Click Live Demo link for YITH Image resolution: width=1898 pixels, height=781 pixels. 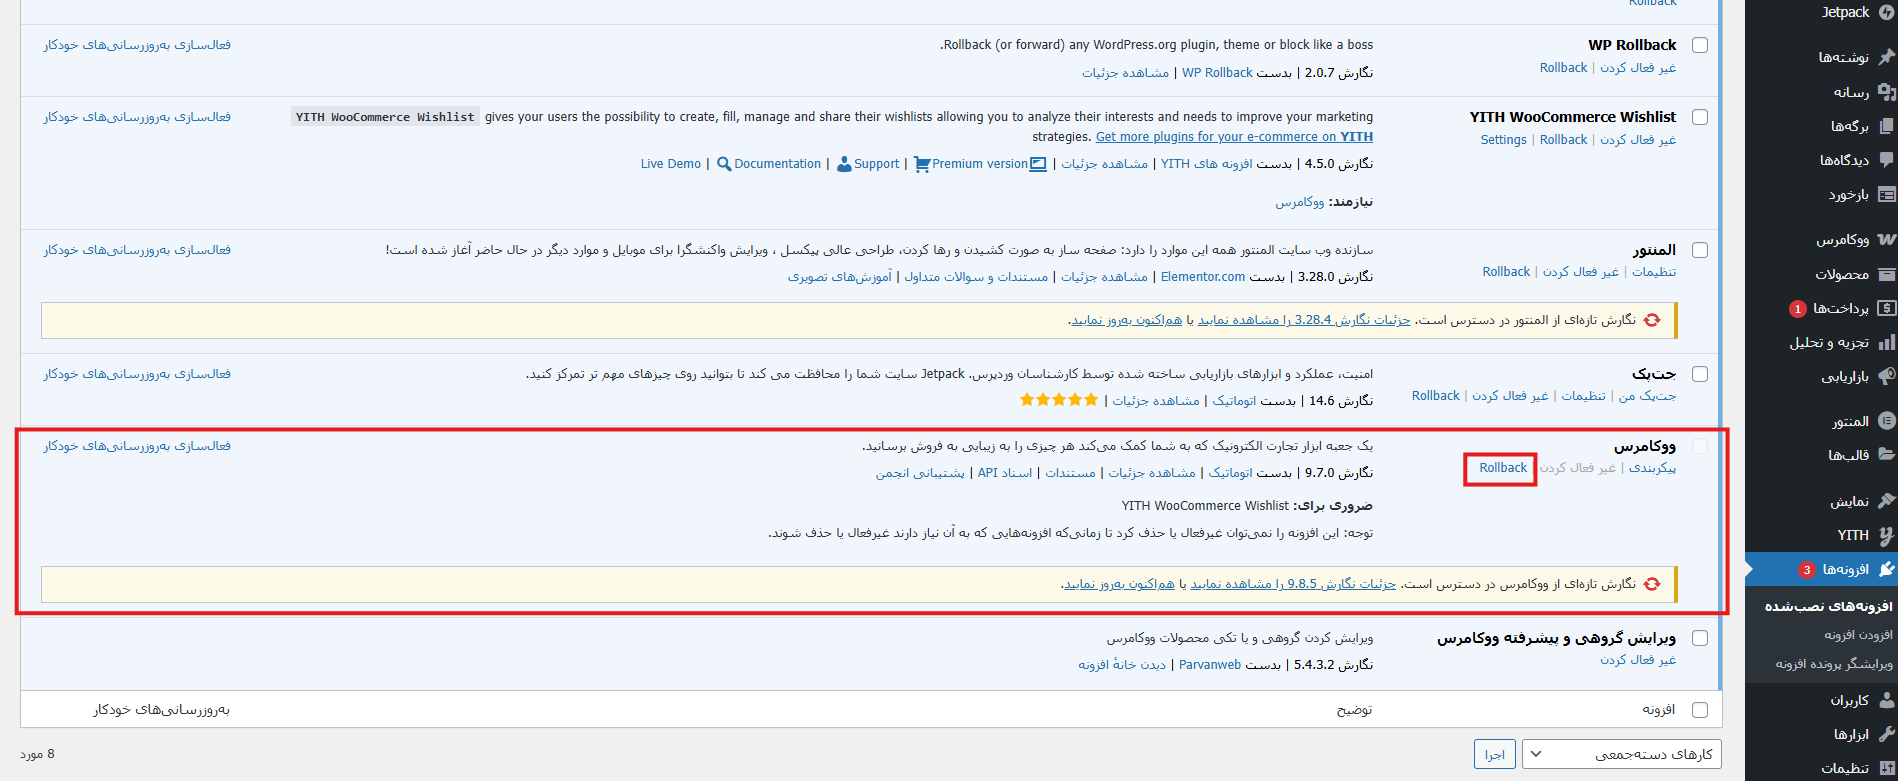671,164
